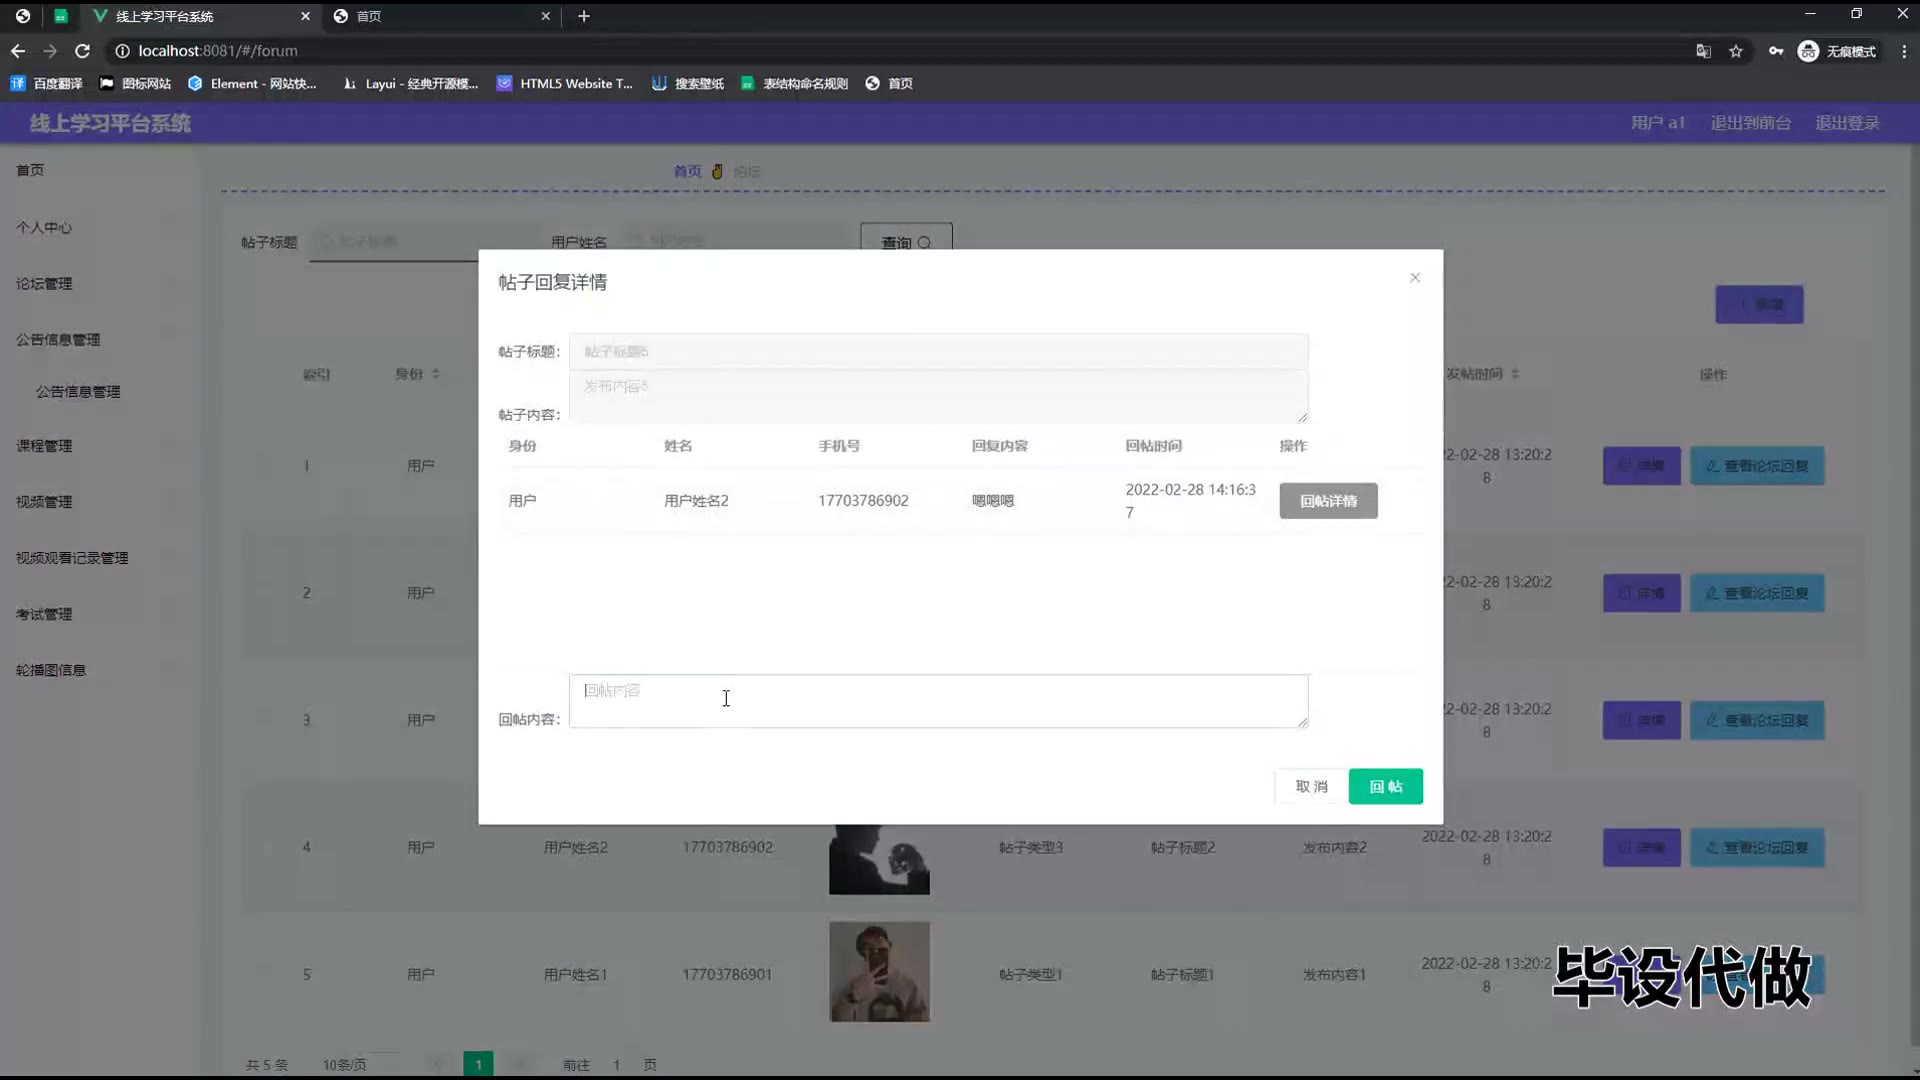
Task: Select page 1 in pagination
Action: click(x=478, y=1064)
